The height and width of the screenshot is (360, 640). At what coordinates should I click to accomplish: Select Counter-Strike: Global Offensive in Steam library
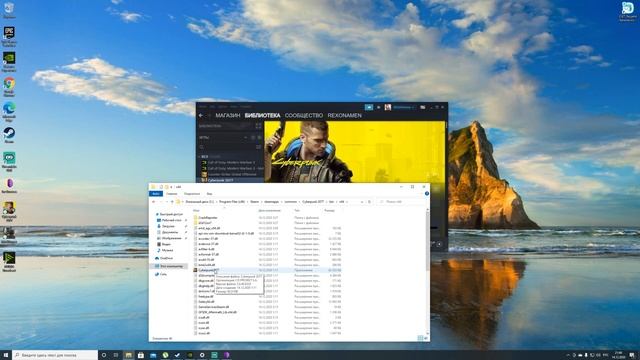click(231, 174)
